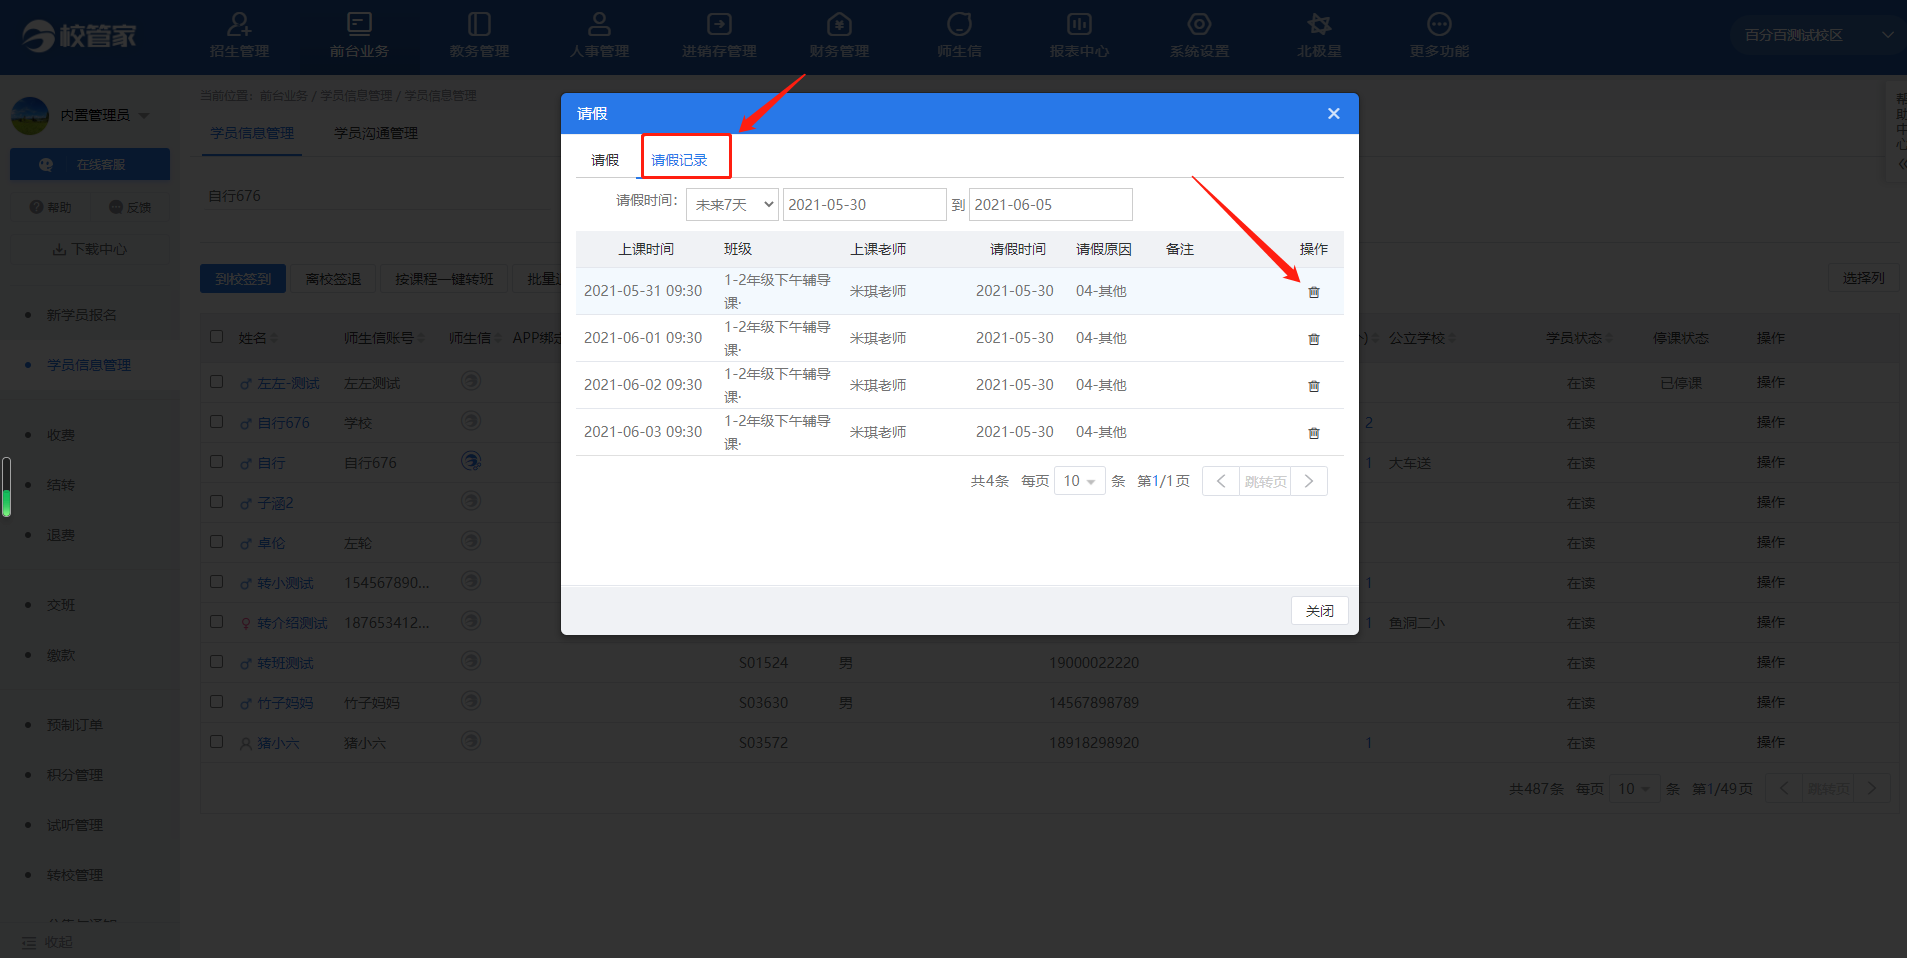Tick the checkbox for student 自行
The width and height of the screenshot is (1907, 958).
pyautogui.click(x=217, y=462)
